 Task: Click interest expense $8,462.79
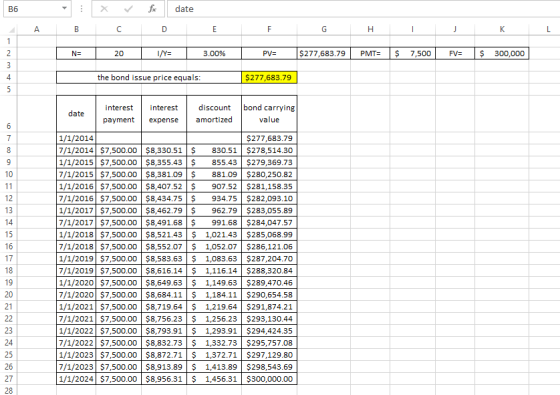(x=164, y=210)
